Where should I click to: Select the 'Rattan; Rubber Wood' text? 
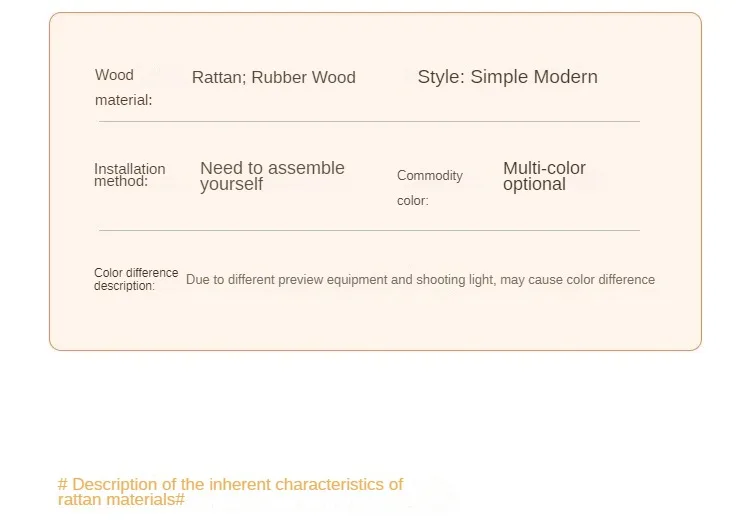tap(274, 78)
